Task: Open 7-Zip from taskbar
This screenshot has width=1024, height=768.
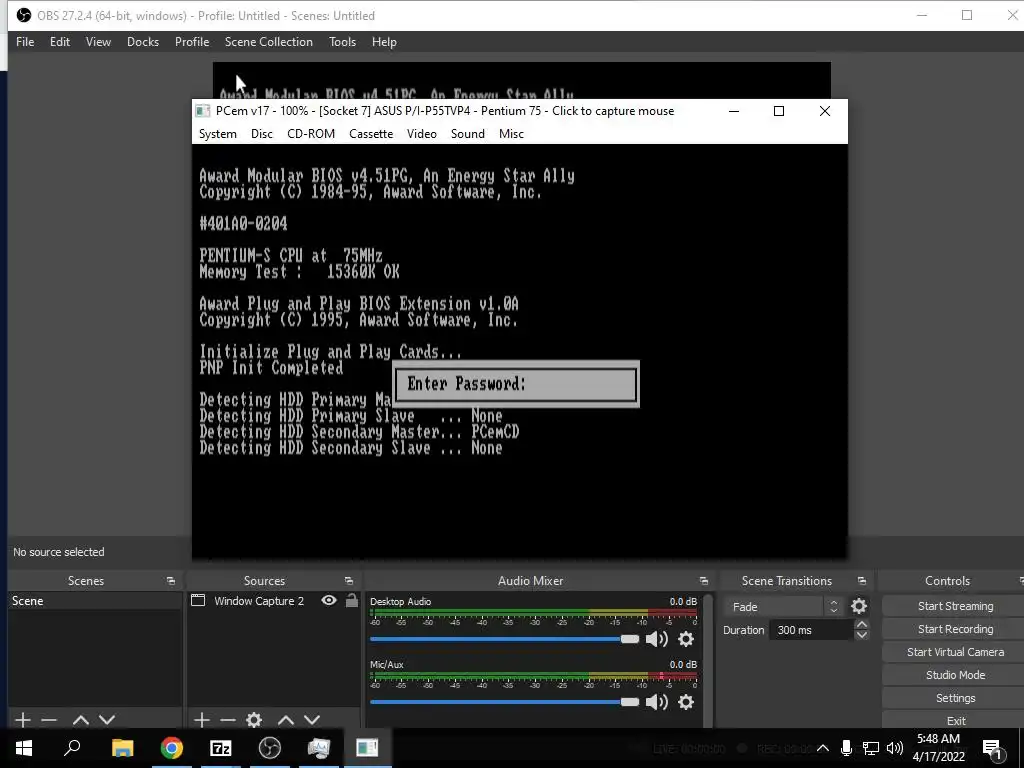Action: pos(220,748)
